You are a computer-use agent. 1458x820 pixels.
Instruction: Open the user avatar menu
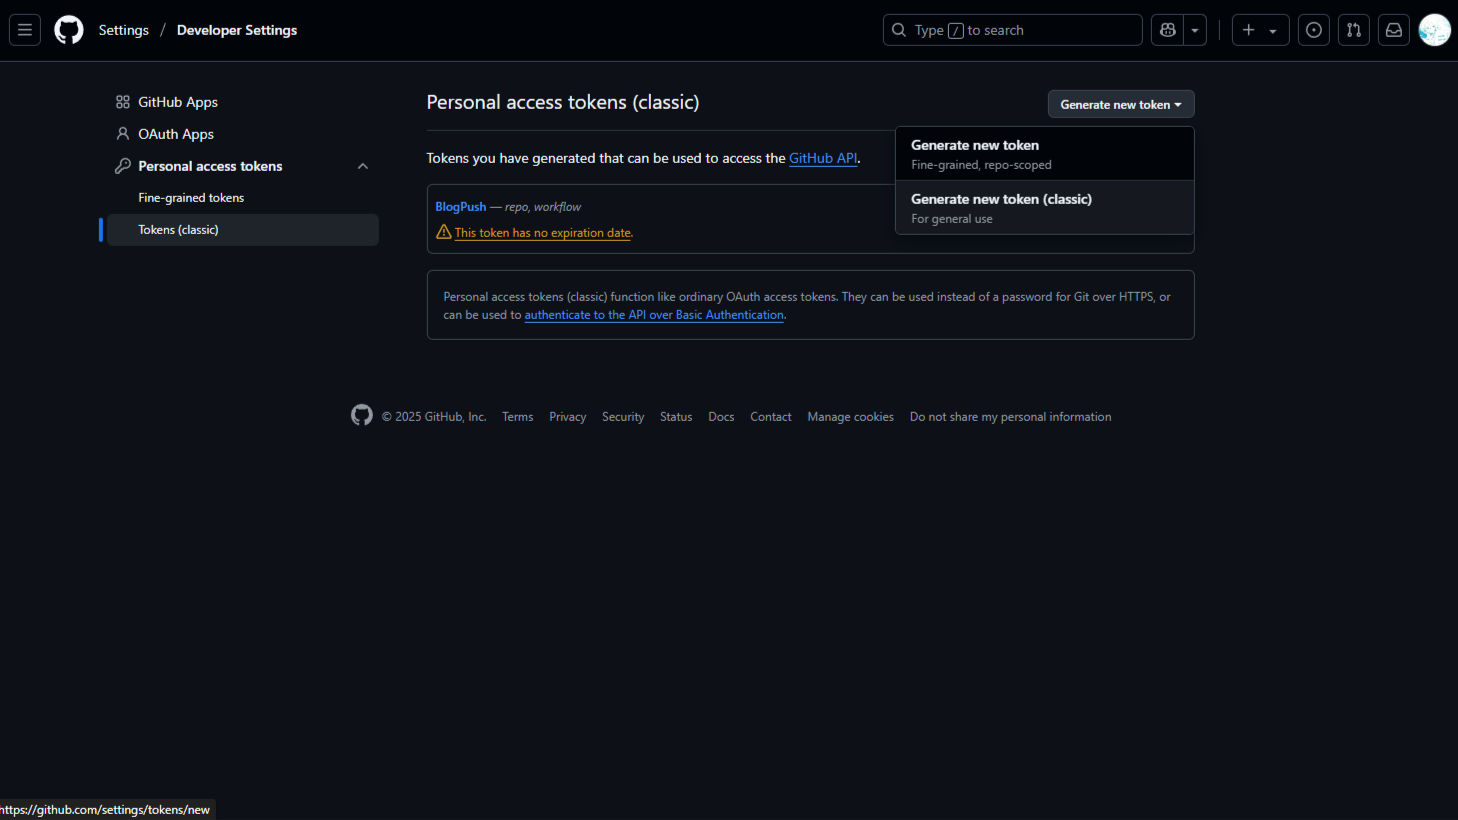(1435, 30)
